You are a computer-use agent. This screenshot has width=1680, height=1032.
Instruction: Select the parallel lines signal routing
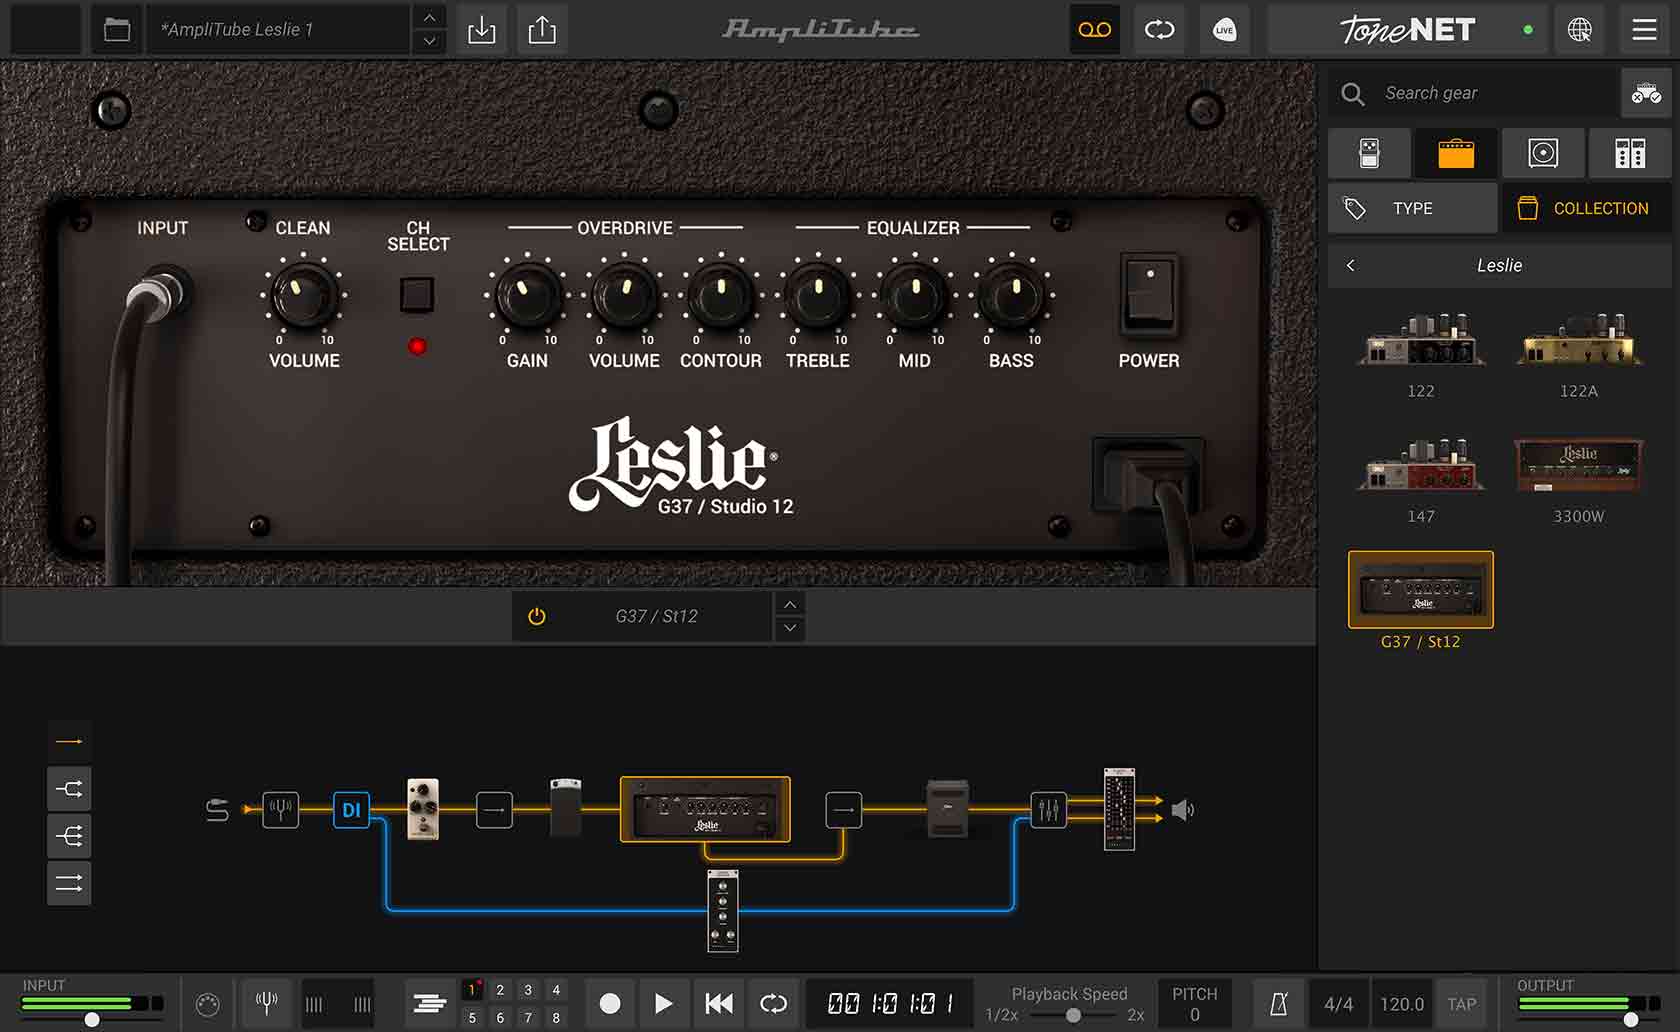click(x=69, y=883)
